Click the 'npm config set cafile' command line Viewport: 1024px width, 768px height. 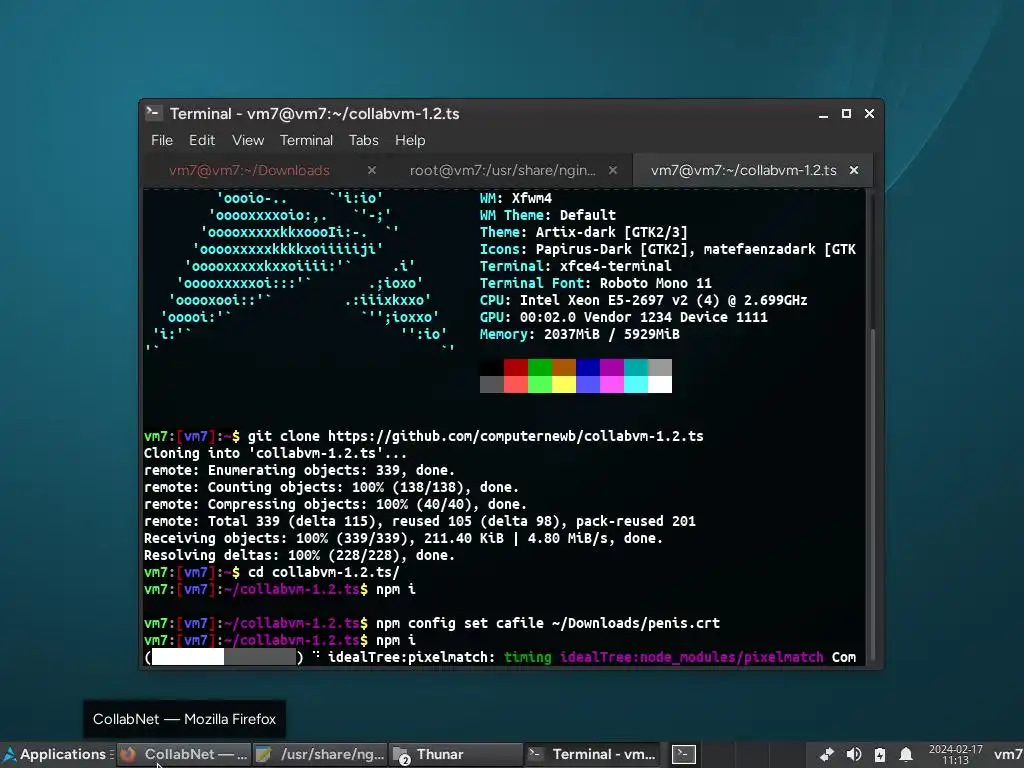coord(547,623)
